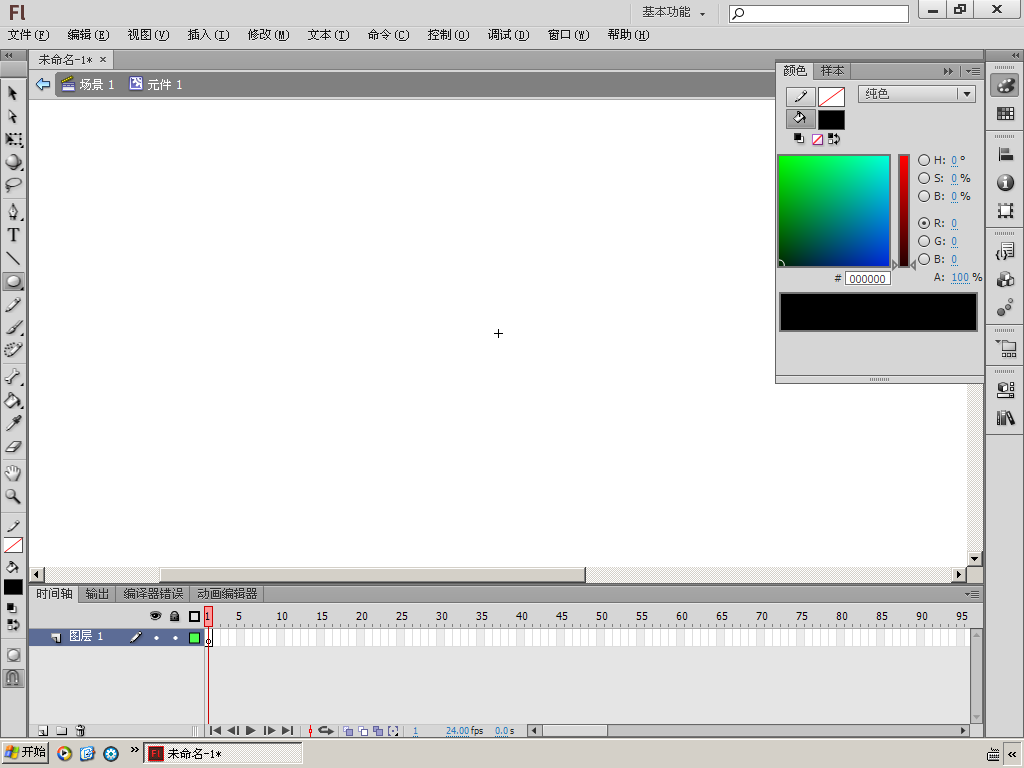The image size is (1024, 768).
Task: Toggle outline color square for 图层 1
Action: (x=195, y=637)
